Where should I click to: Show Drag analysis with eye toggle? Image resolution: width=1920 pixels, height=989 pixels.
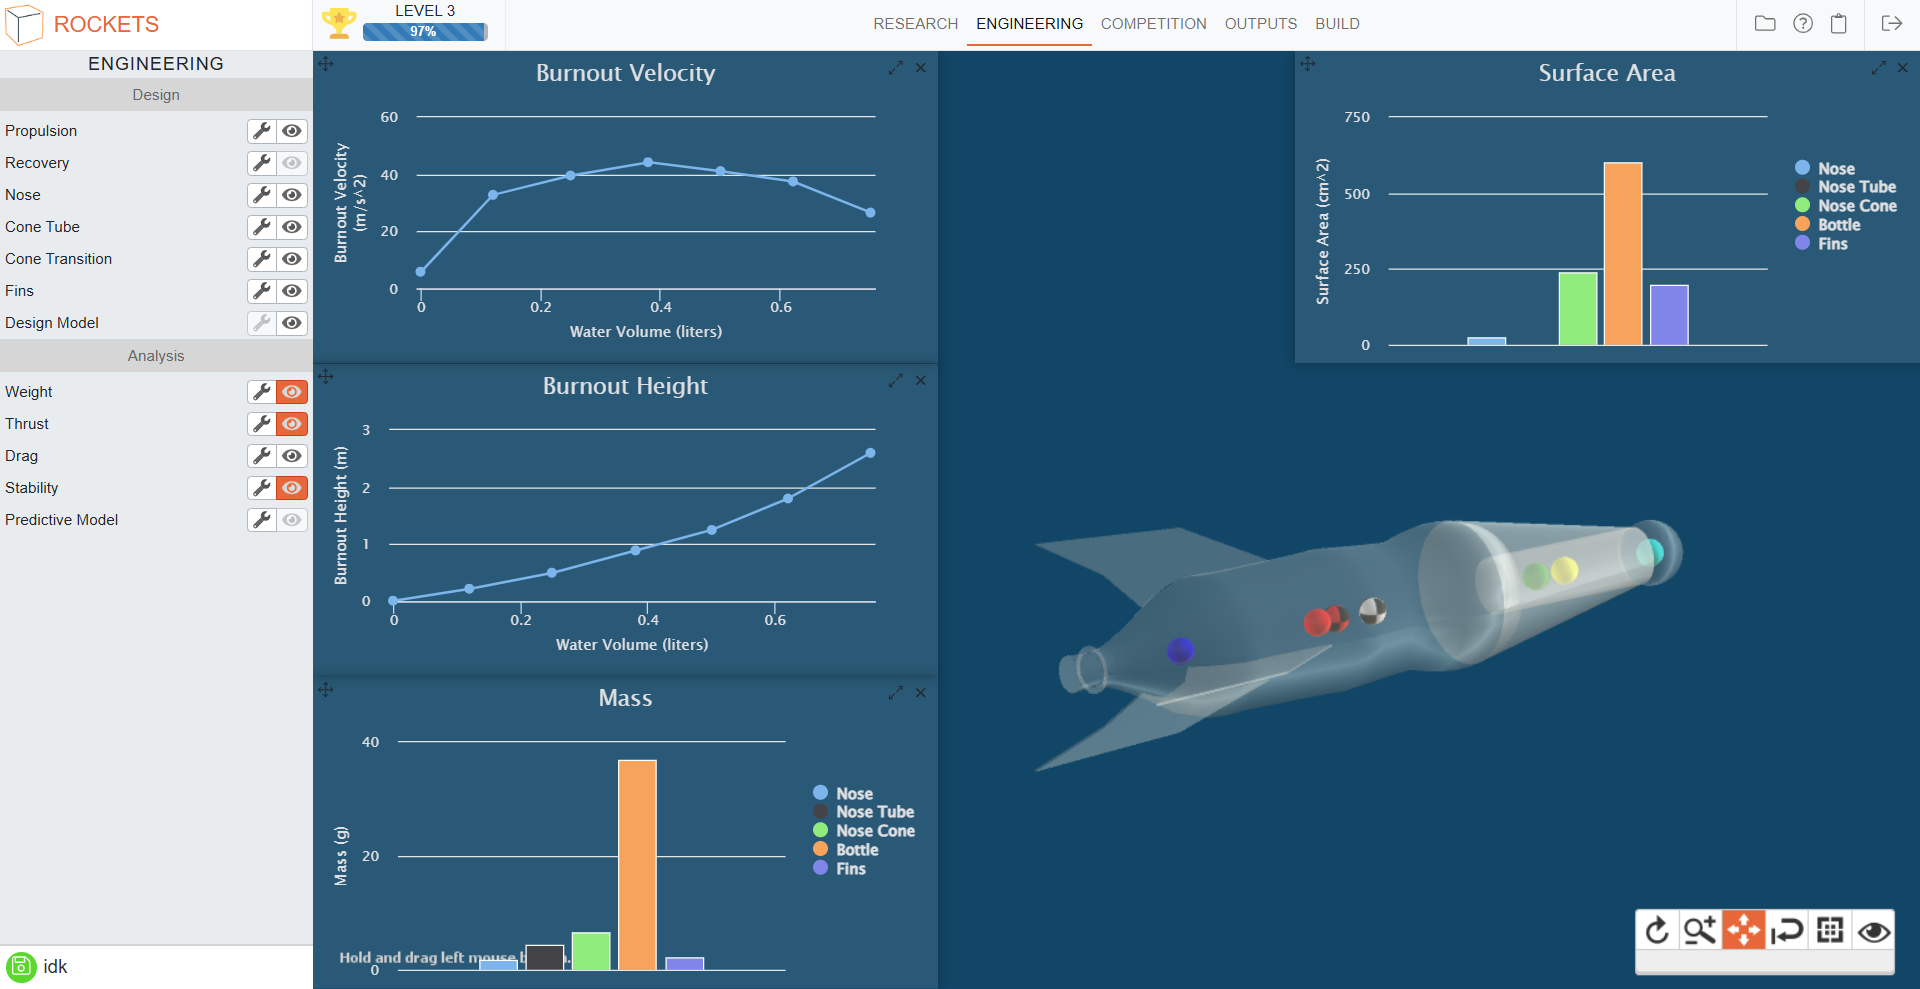(x=292, y=456)
